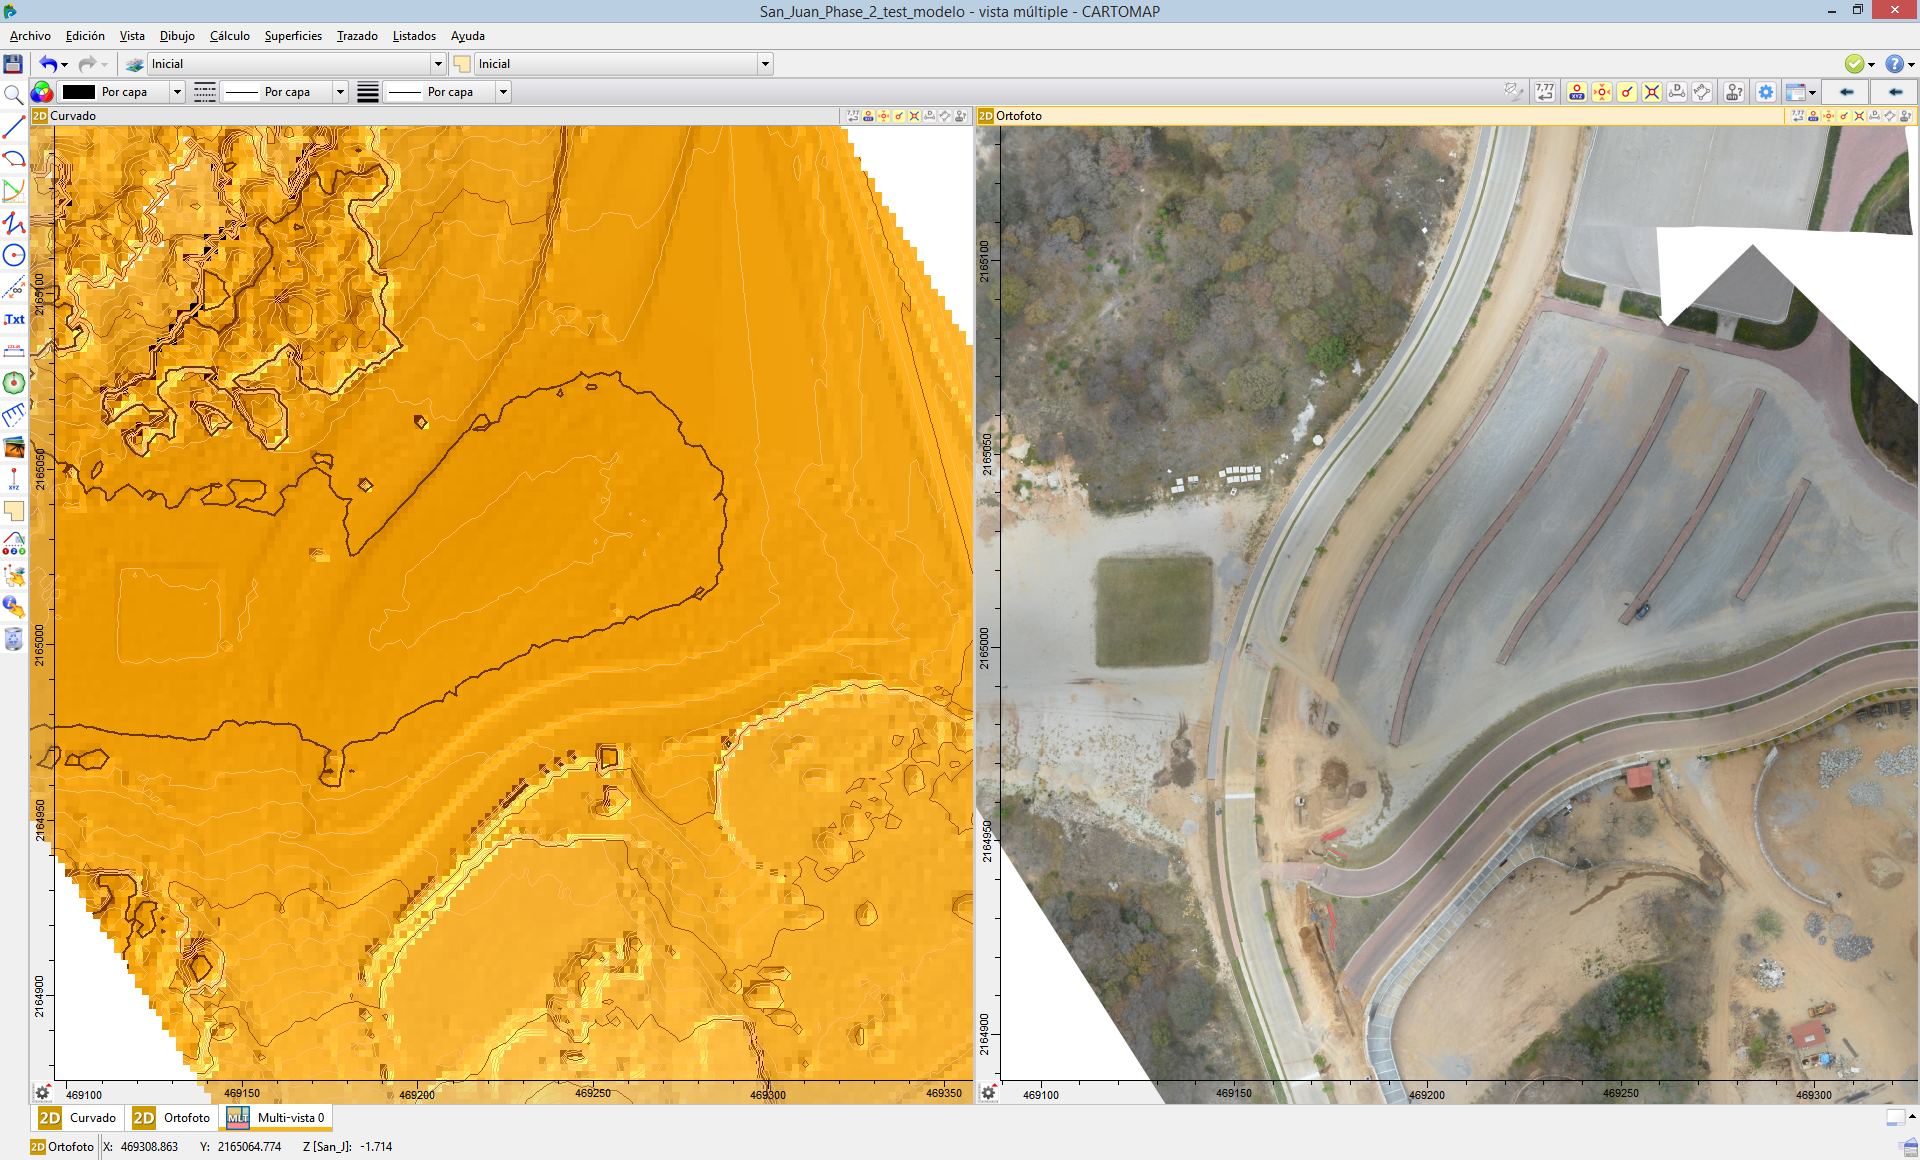Toggle XYZ point snap in main toolbar
This screenshot has width=1920, height=1160.
tap(1577, 92)
